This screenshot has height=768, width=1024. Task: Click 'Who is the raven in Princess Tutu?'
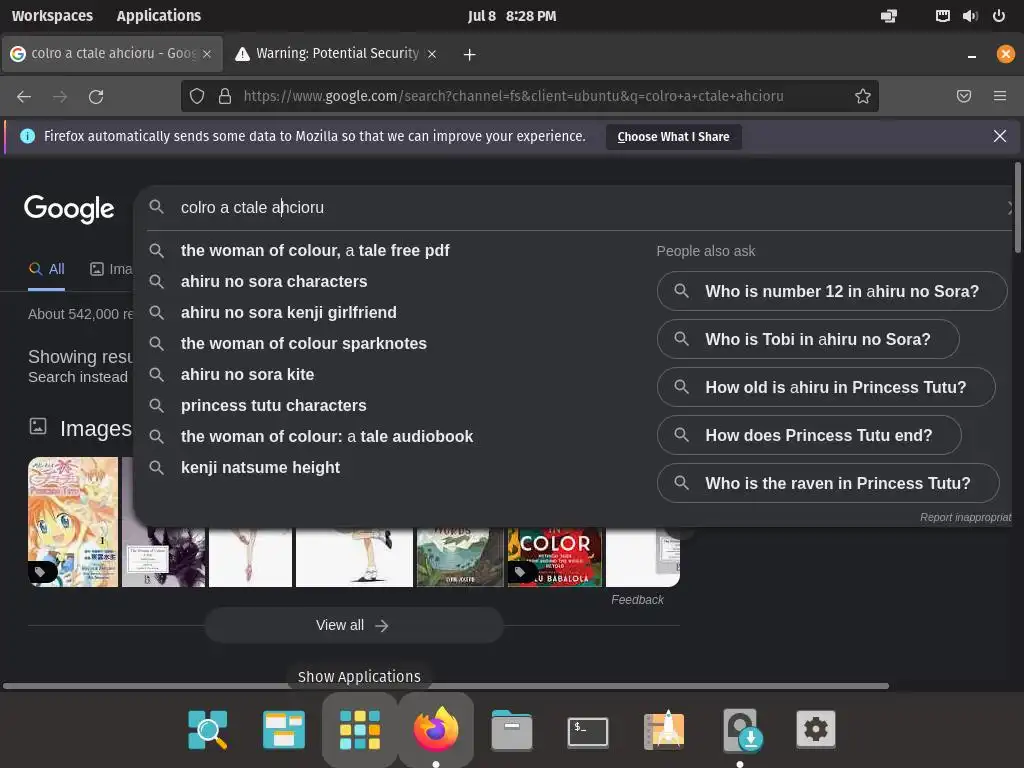coord(828,483)
